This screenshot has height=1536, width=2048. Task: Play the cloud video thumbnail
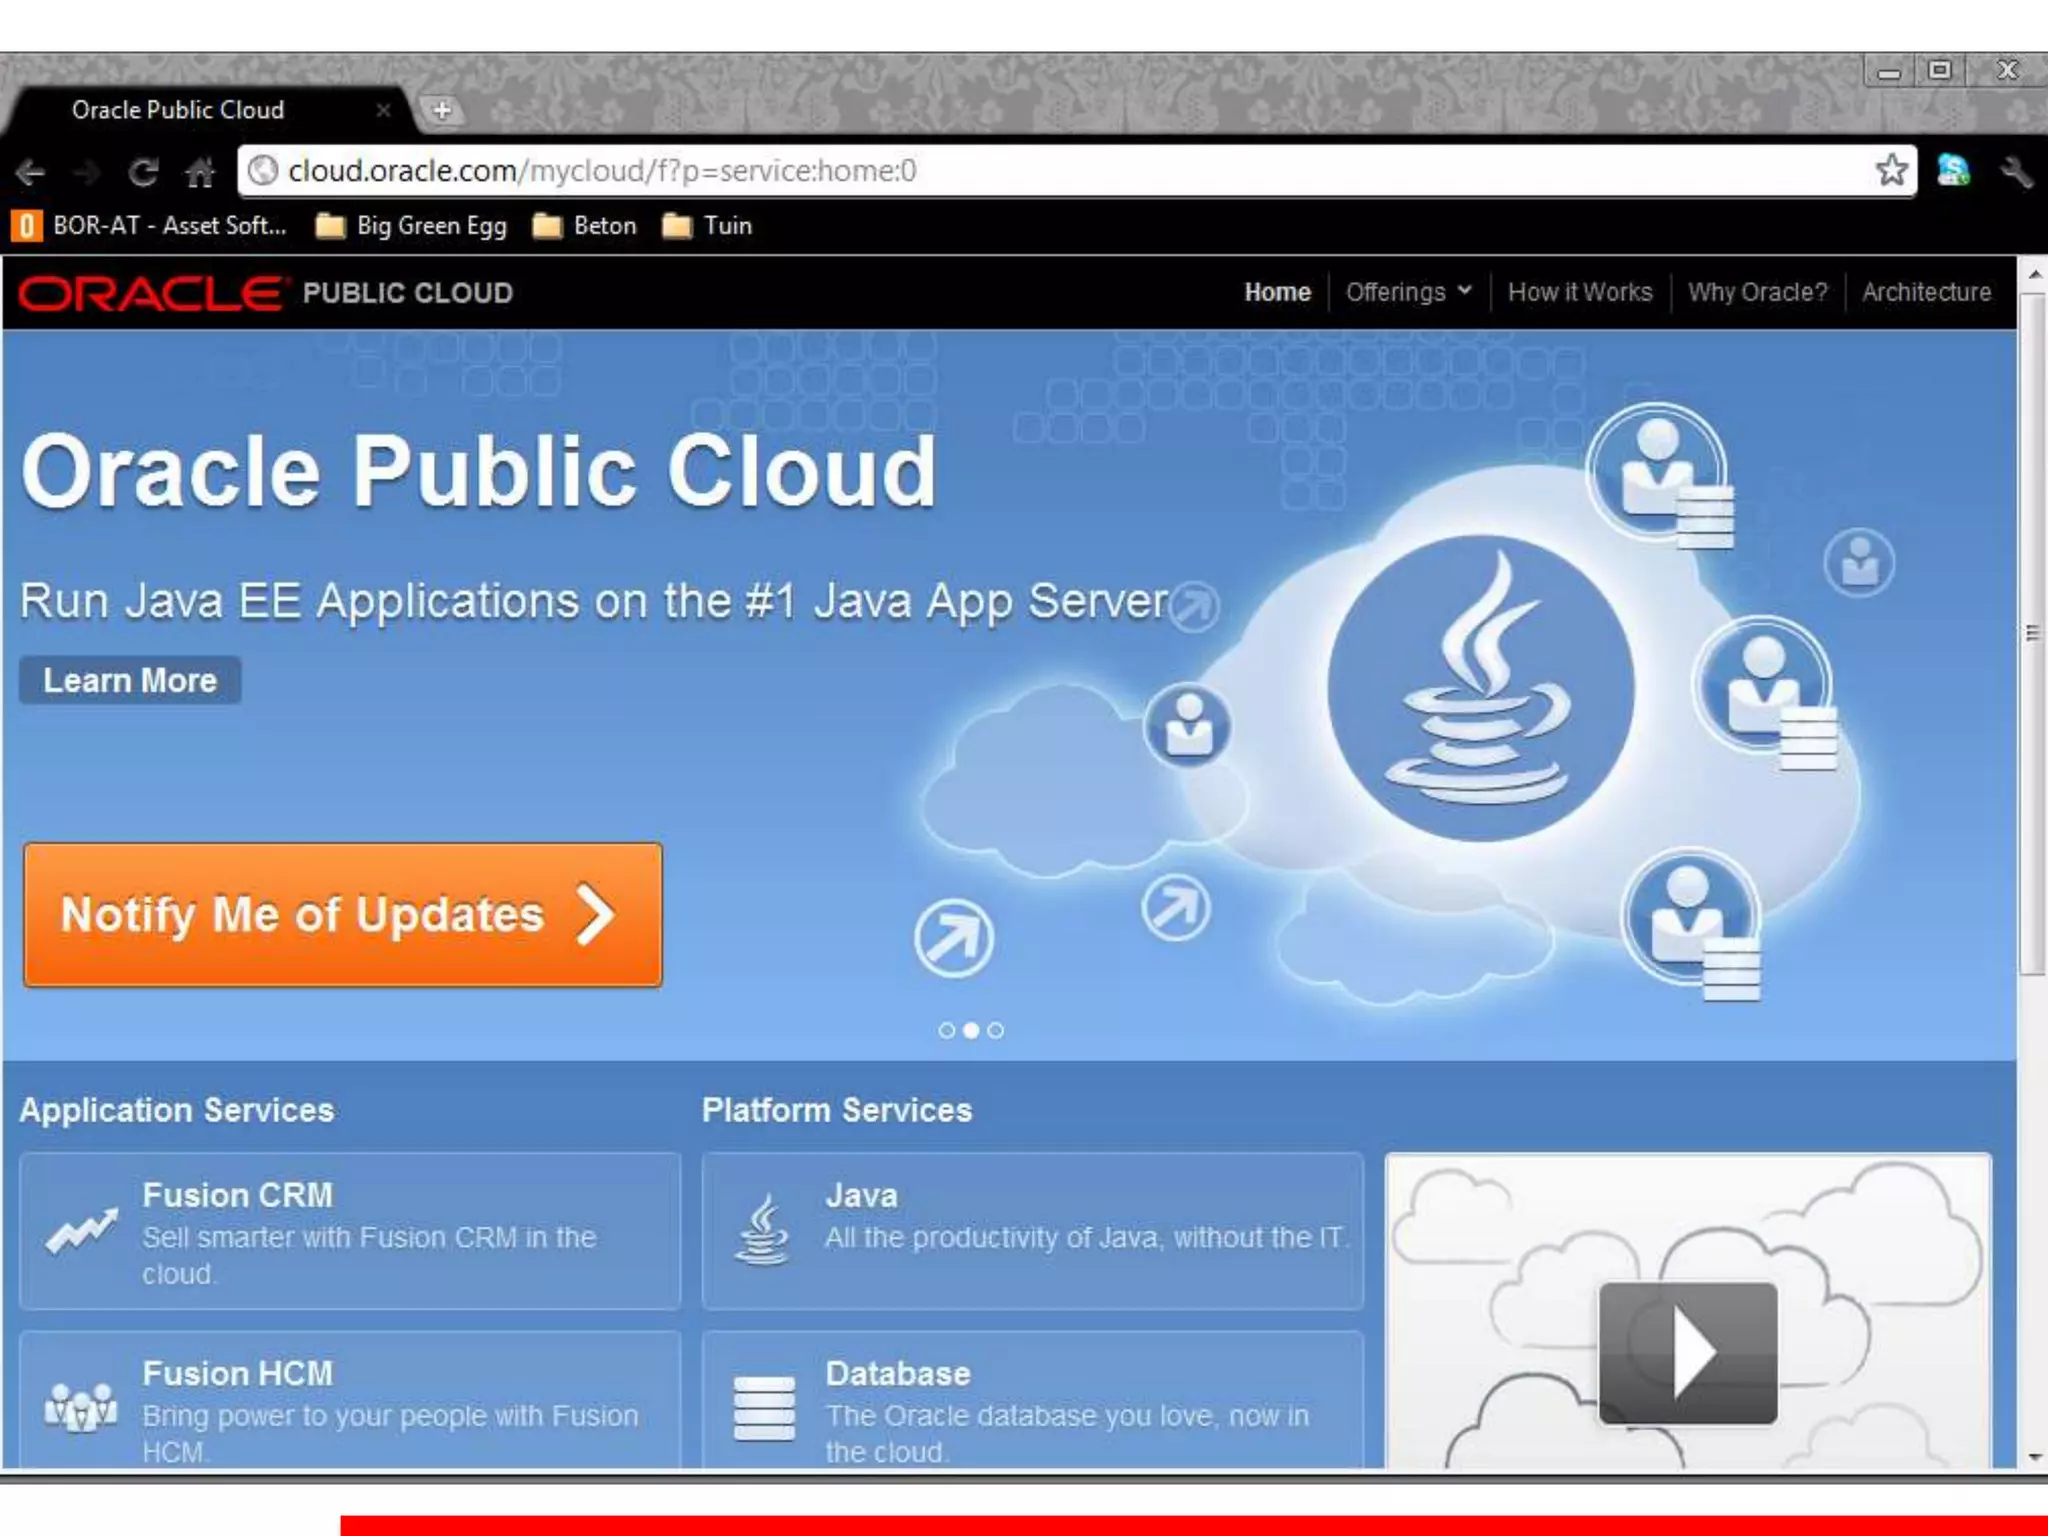click(x=1687, y=1352)
